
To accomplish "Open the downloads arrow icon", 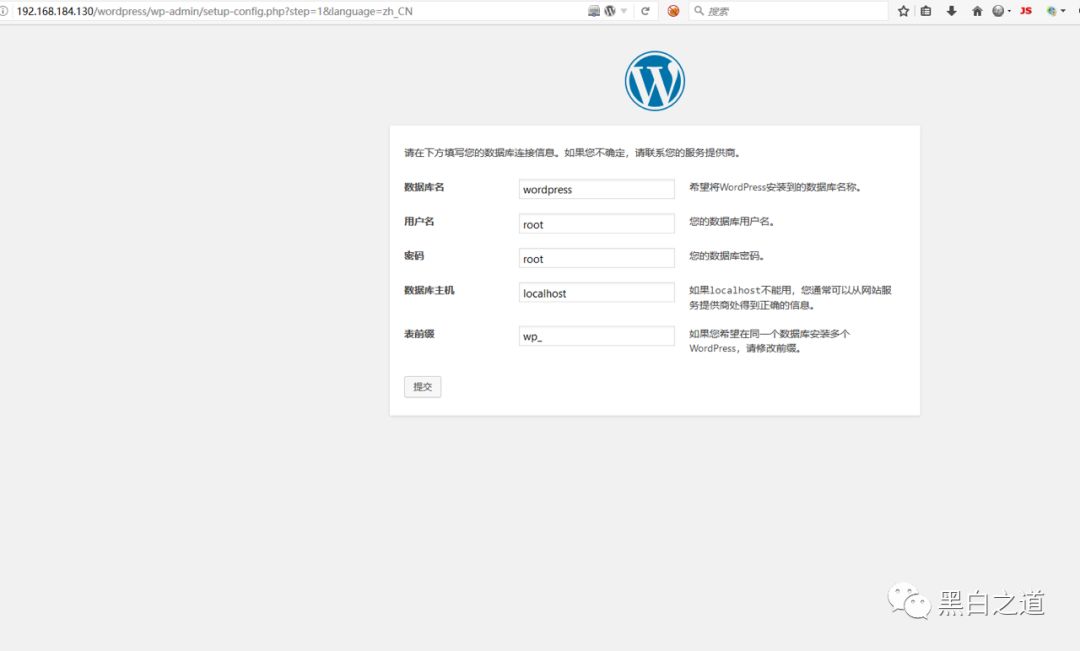I will pyautogui.click(x=951, y=11).
